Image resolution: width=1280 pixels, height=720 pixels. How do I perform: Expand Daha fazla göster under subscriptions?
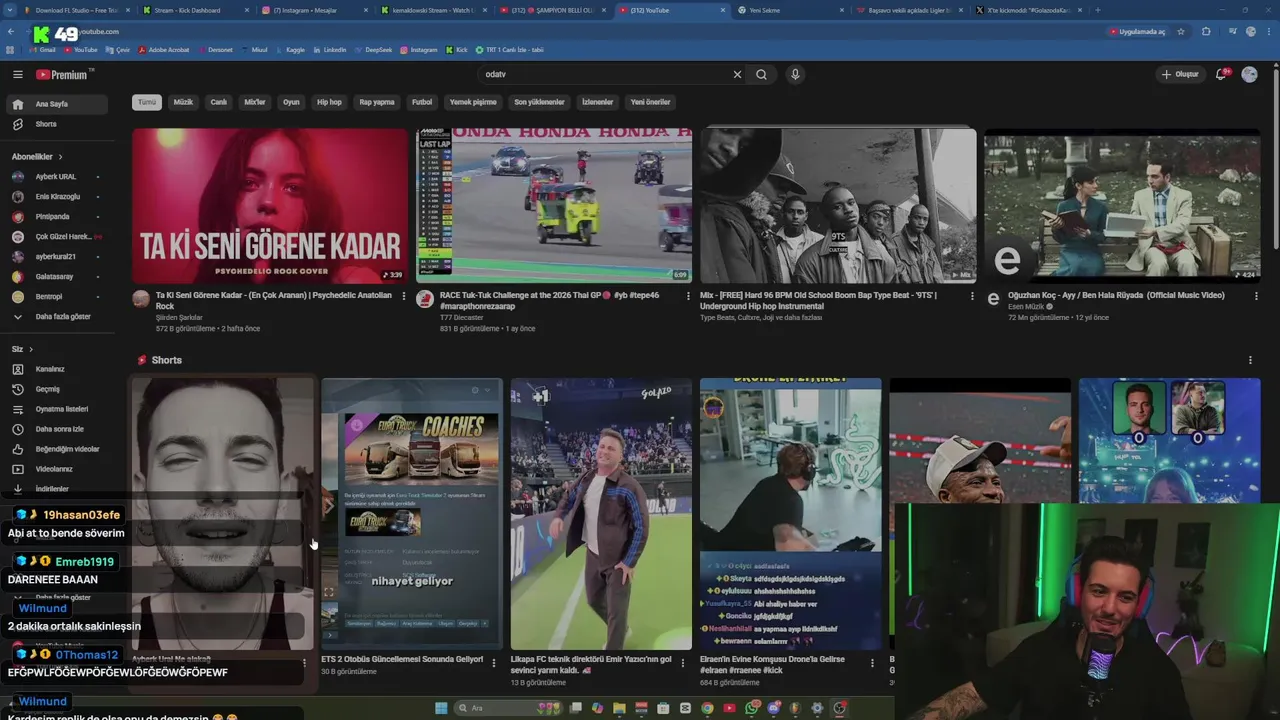(x=57, y=316)
